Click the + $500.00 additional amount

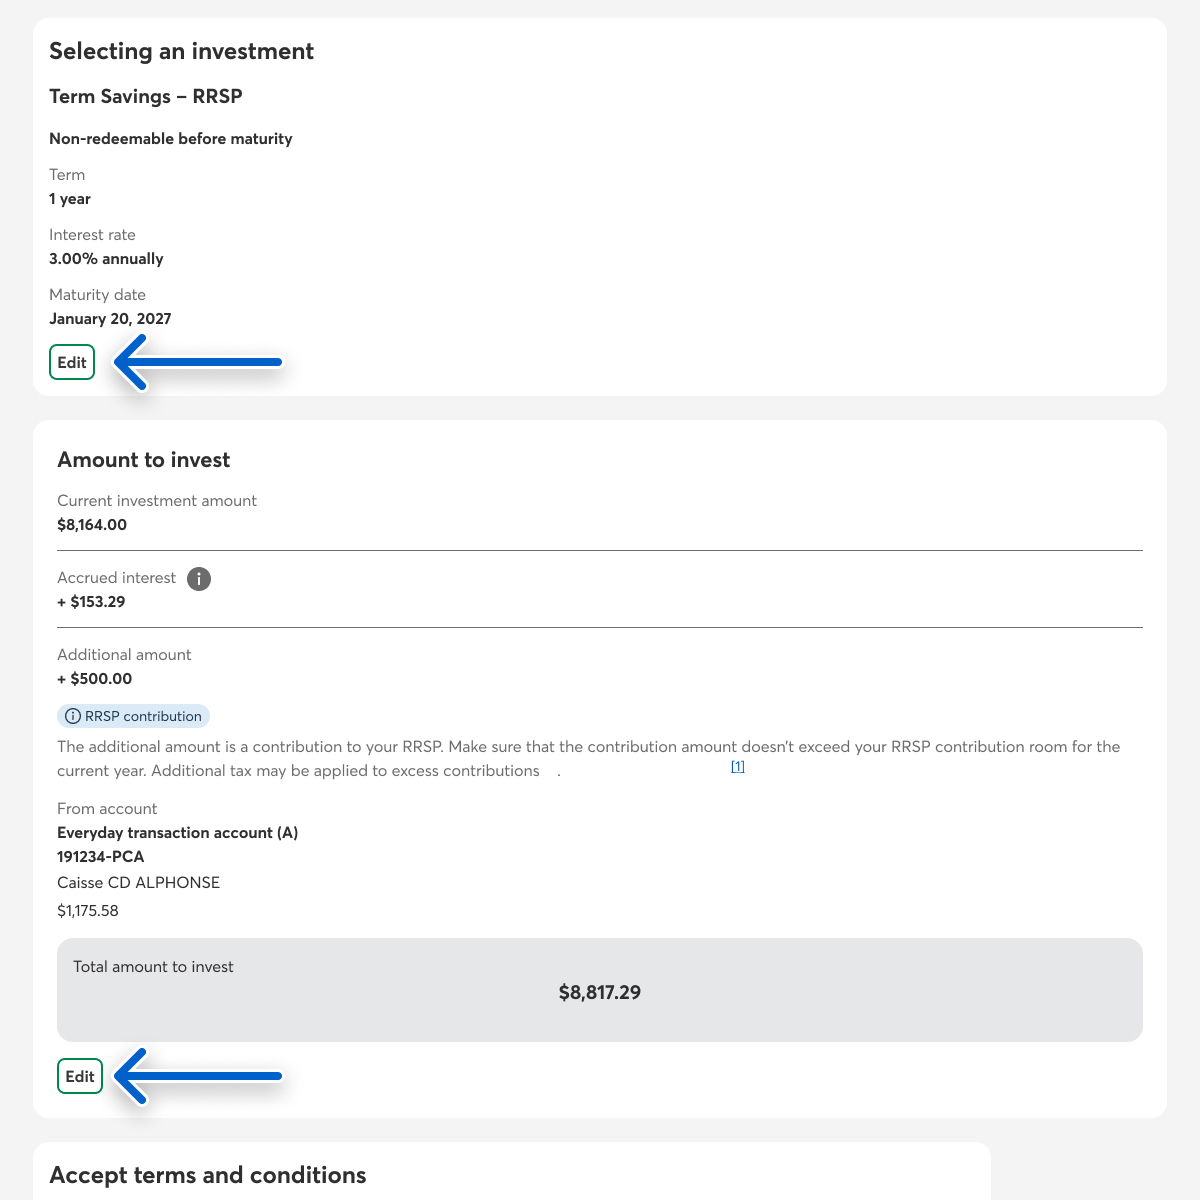coord(94,679)
